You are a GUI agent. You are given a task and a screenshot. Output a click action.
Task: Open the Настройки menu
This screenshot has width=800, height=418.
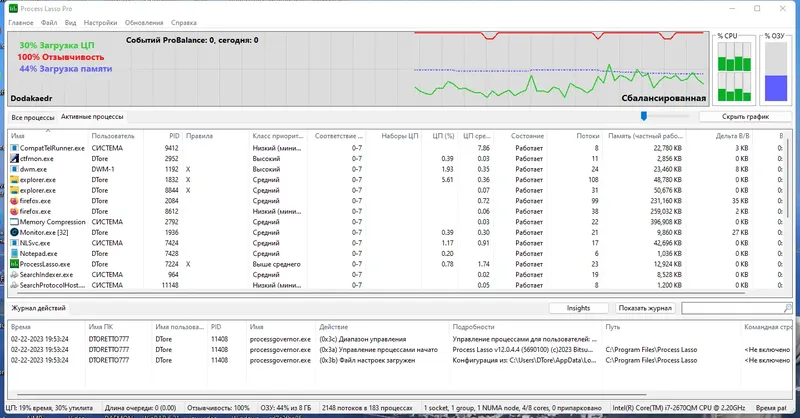click(x=101, y=22)
